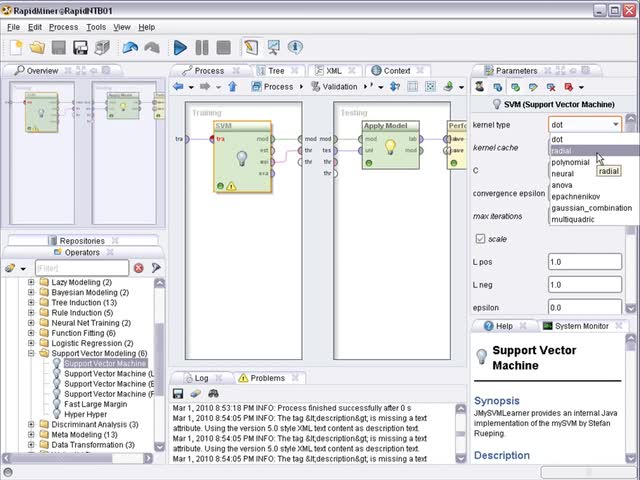Pause the running process
The width and height of the screenshot is (640, 480).
point(202,48)
